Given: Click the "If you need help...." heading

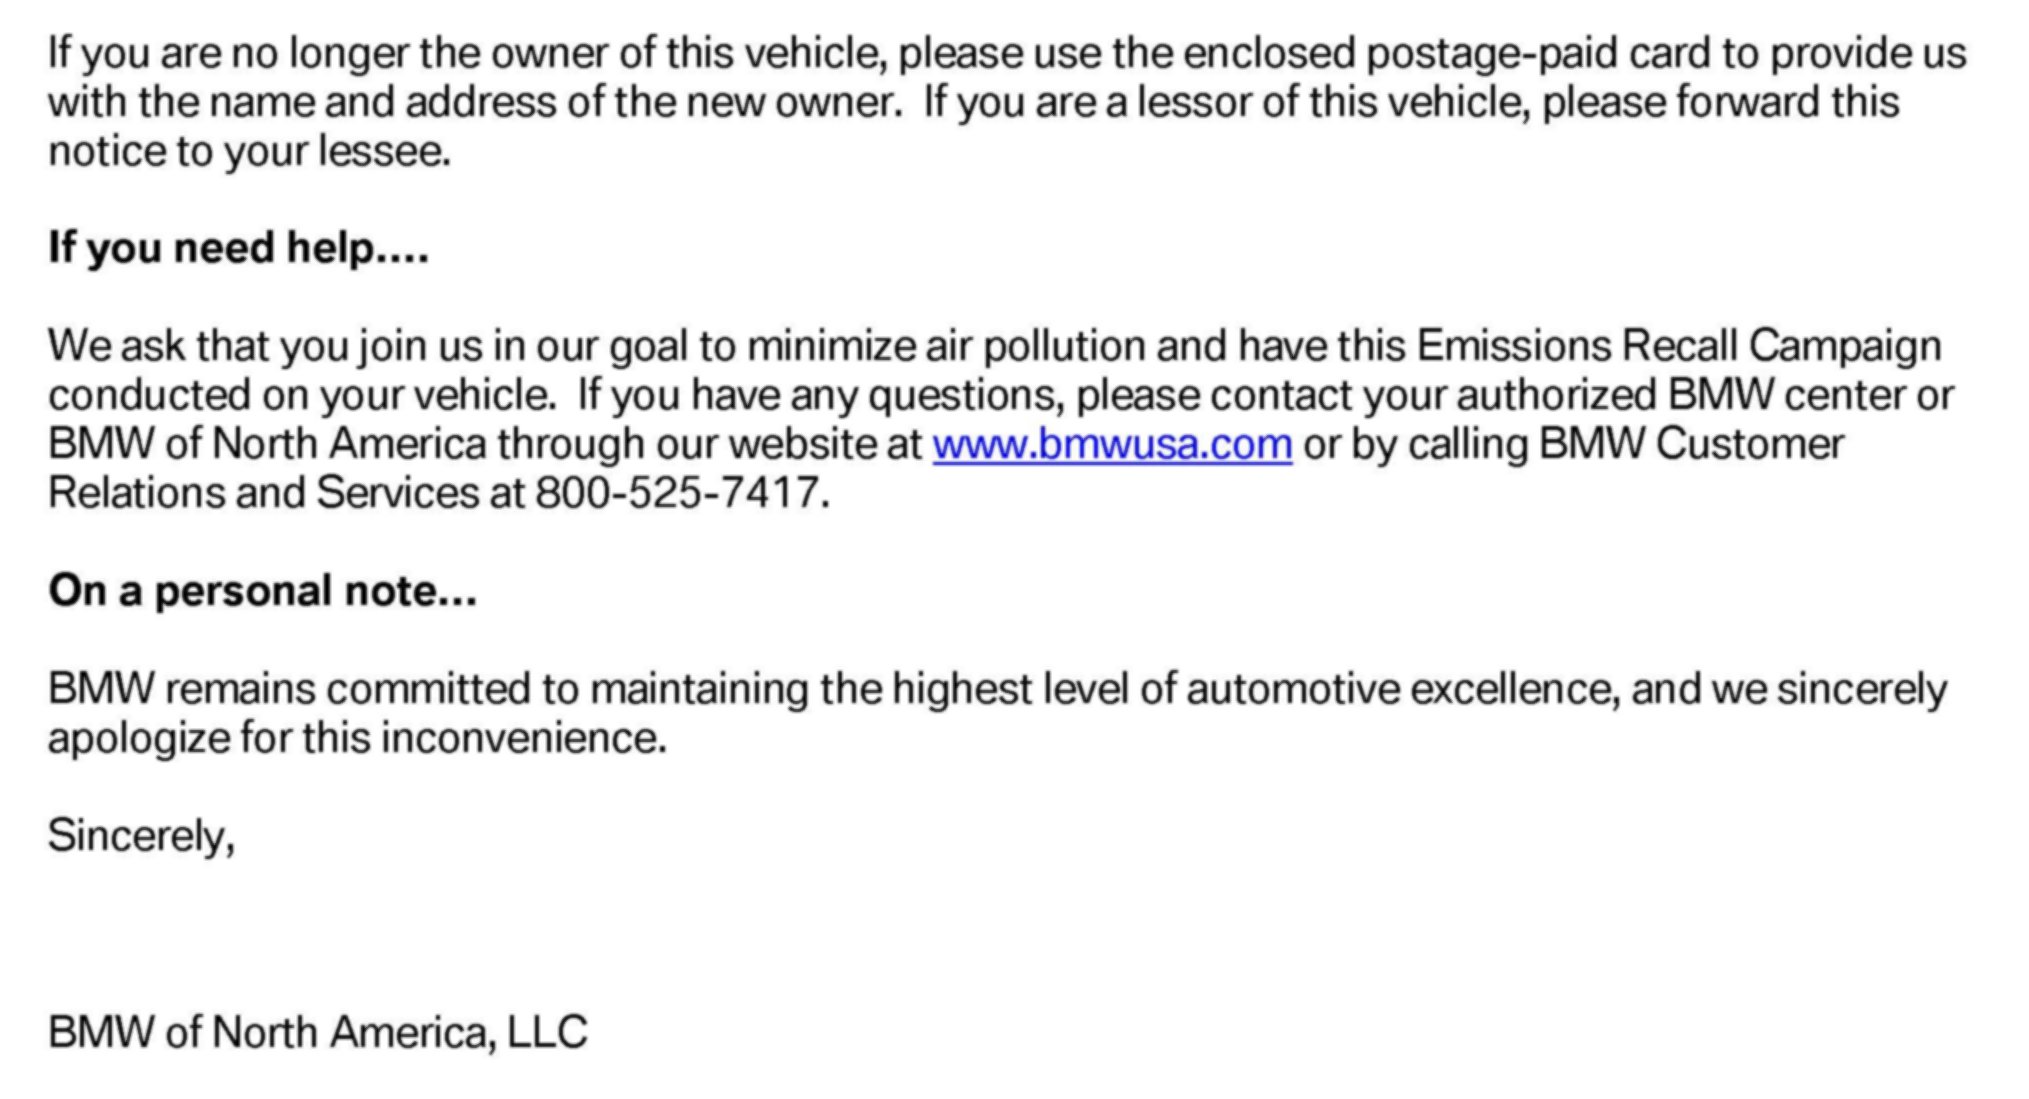Looking at the screenshot, I should tap(238, 247).
